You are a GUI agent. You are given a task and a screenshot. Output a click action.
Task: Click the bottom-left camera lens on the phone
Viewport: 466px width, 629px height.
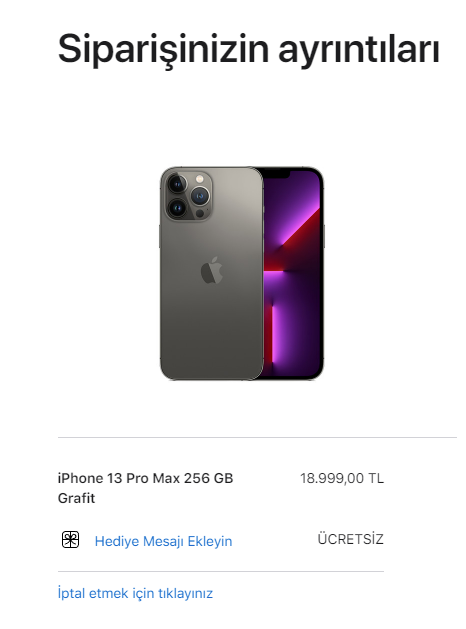coord(177,208)
